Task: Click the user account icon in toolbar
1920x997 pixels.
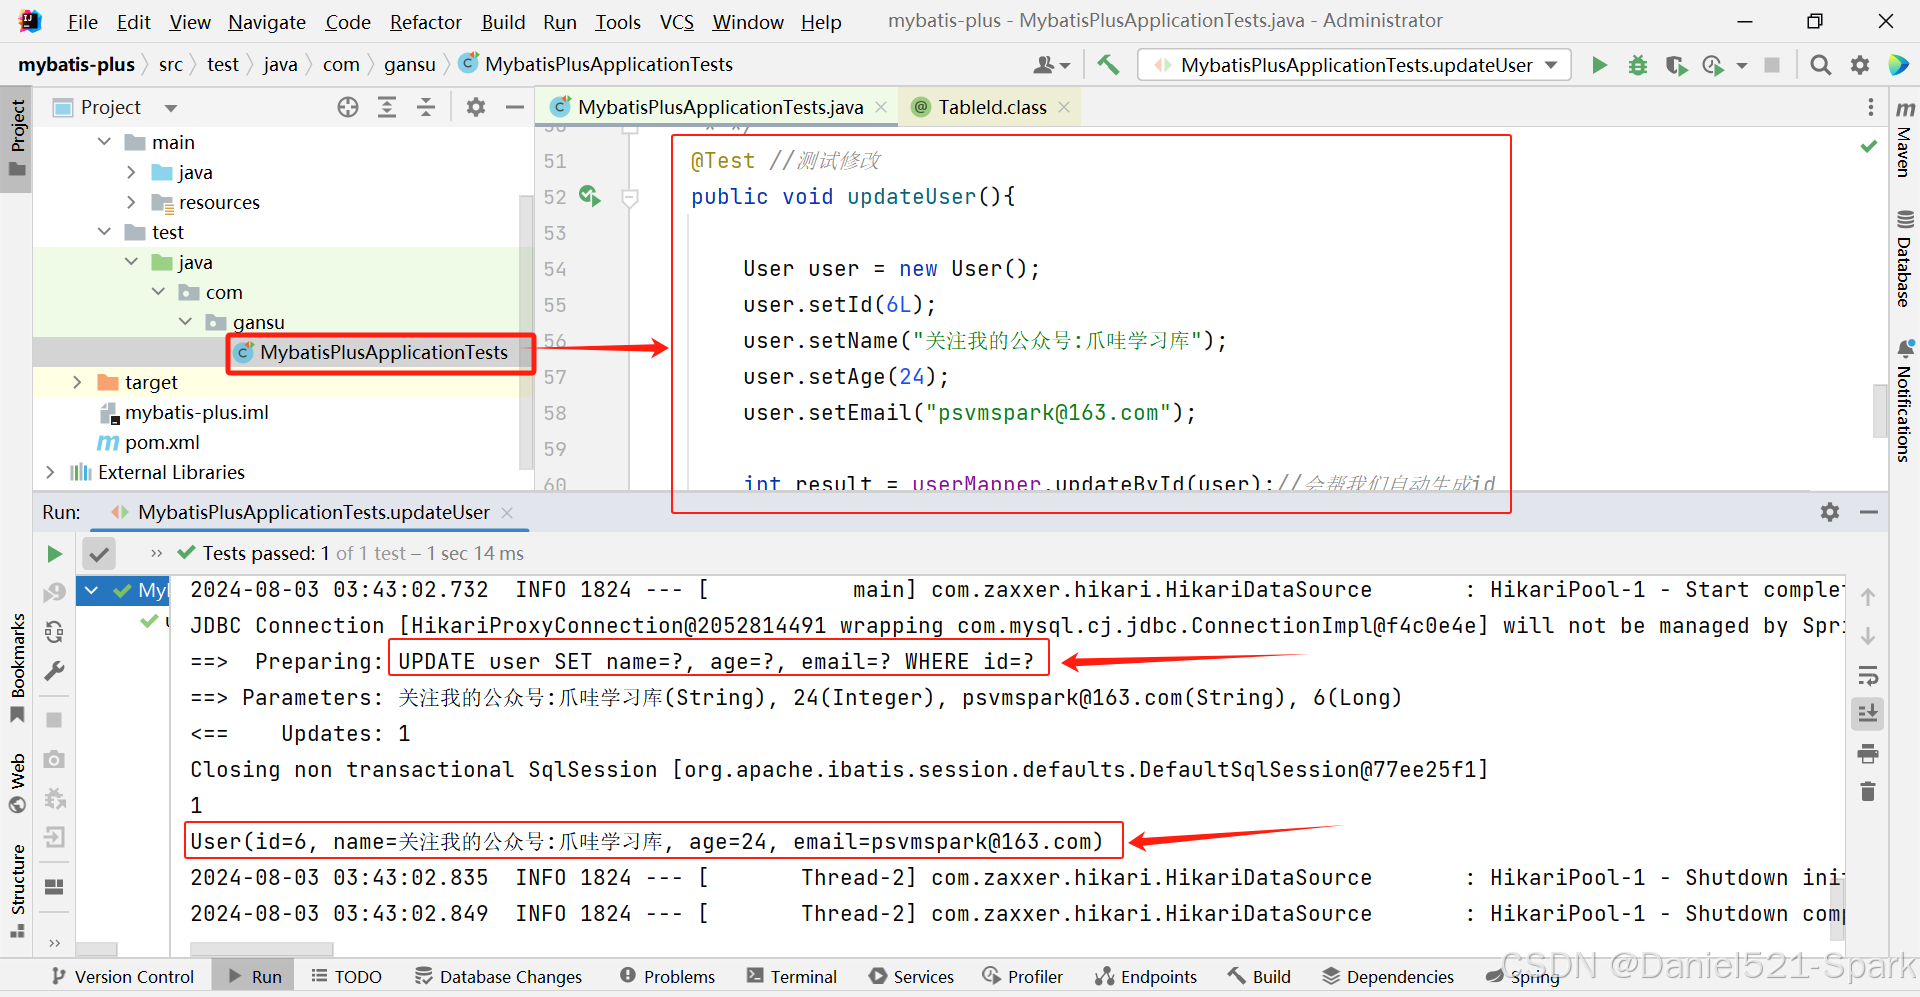Action: coord(1050,65)
